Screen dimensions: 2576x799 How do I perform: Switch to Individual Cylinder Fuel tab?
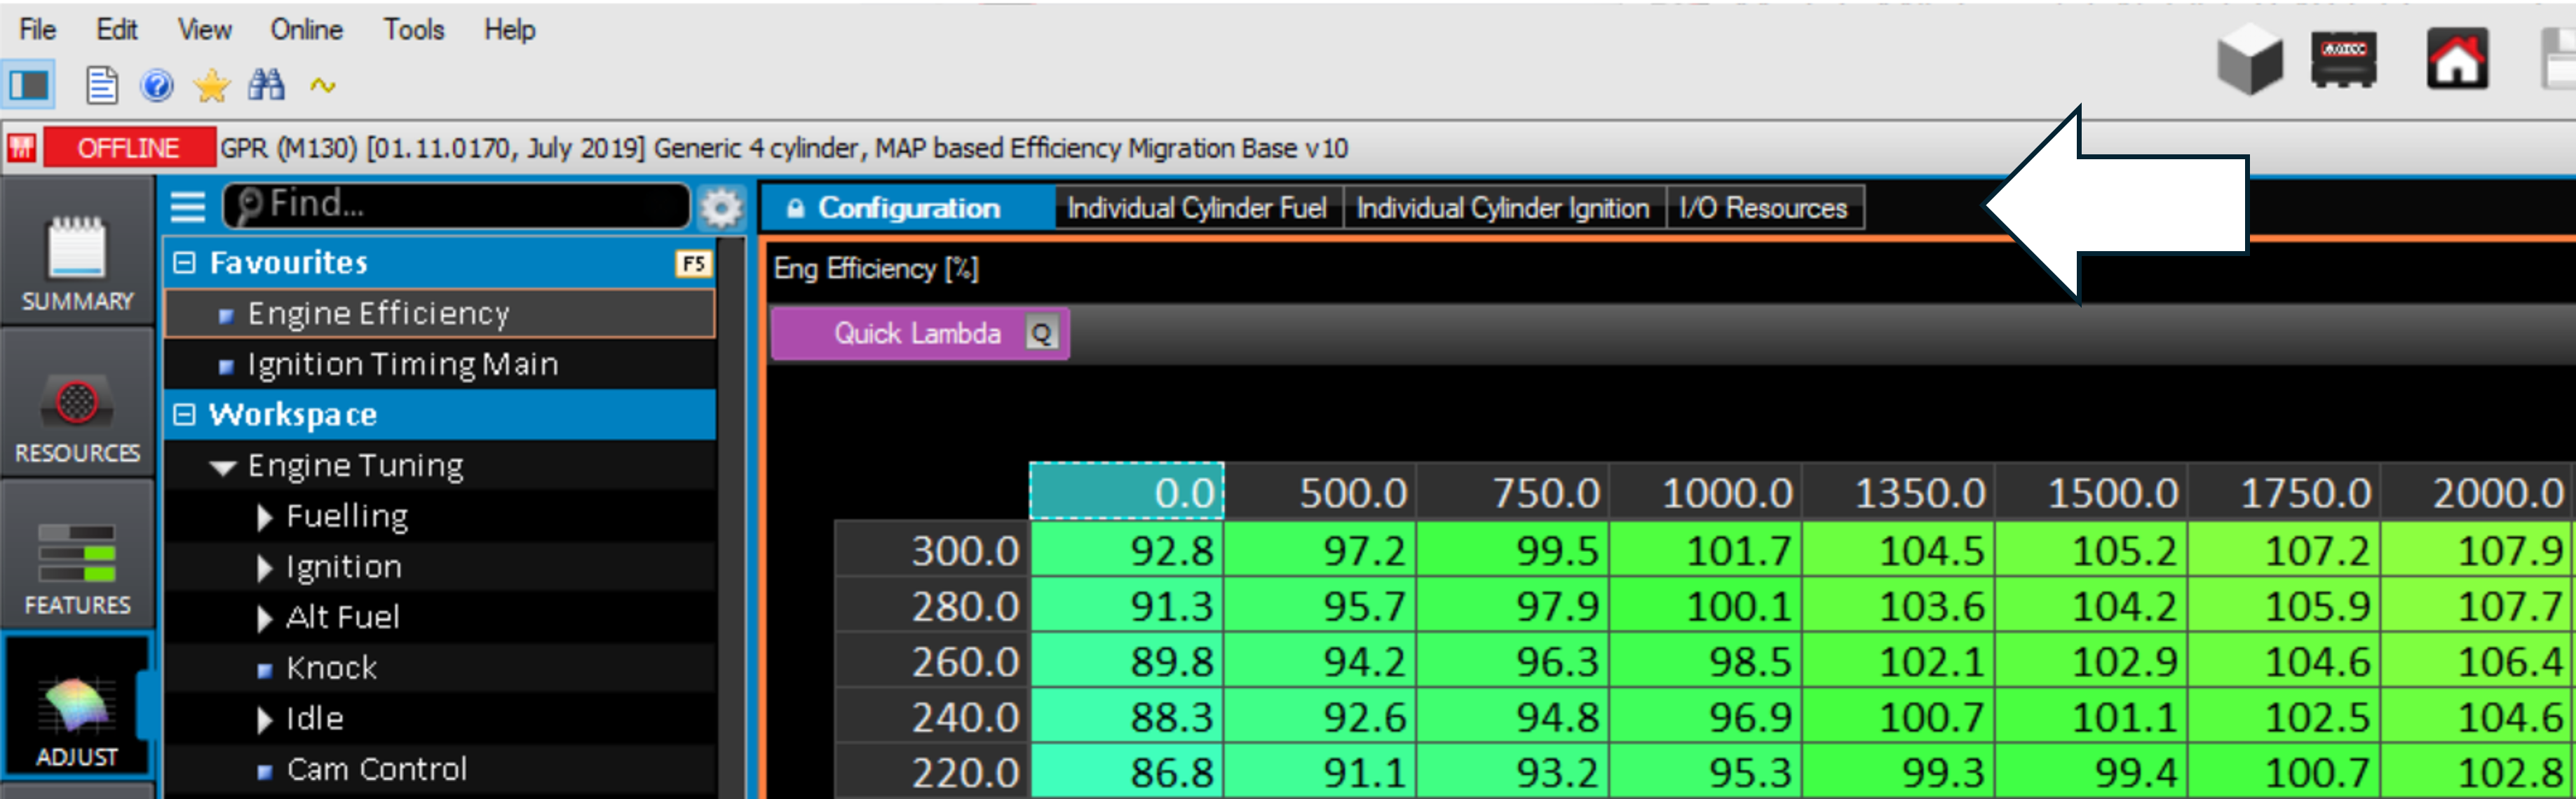pos(1196,208)
